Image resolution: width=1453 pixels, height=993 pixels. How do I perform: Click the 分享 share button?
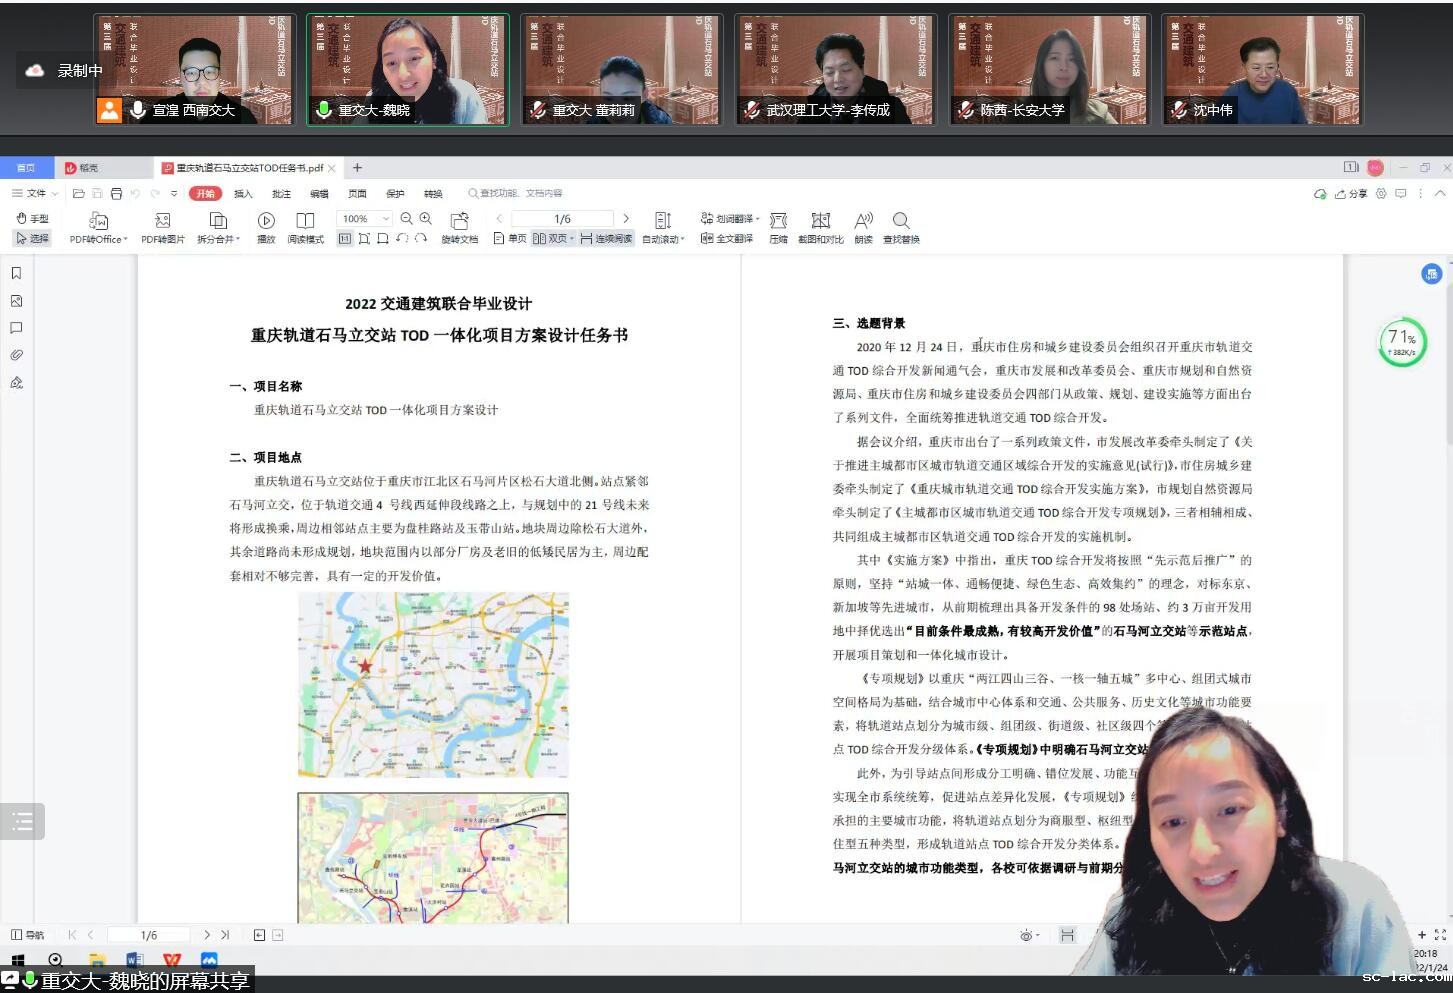(x=1351, y=194)
